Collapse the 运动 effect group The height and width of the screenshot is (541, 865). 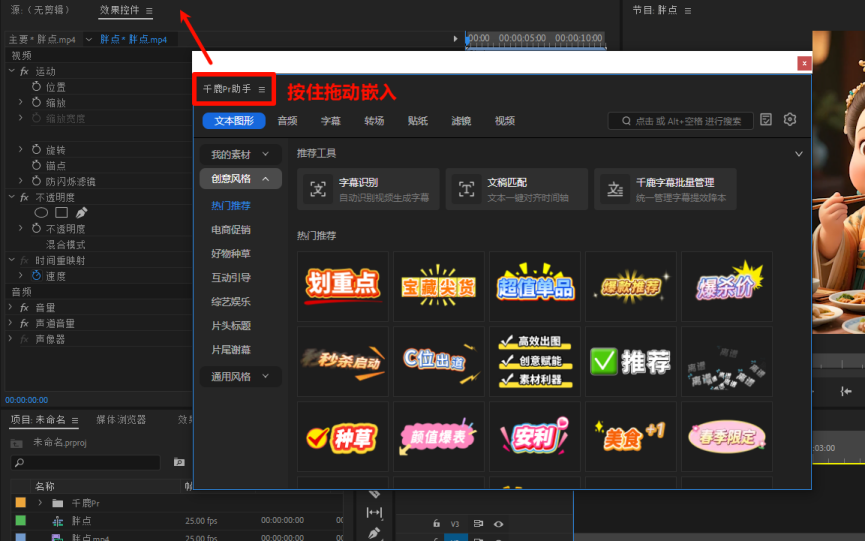[x=12, y=71]
